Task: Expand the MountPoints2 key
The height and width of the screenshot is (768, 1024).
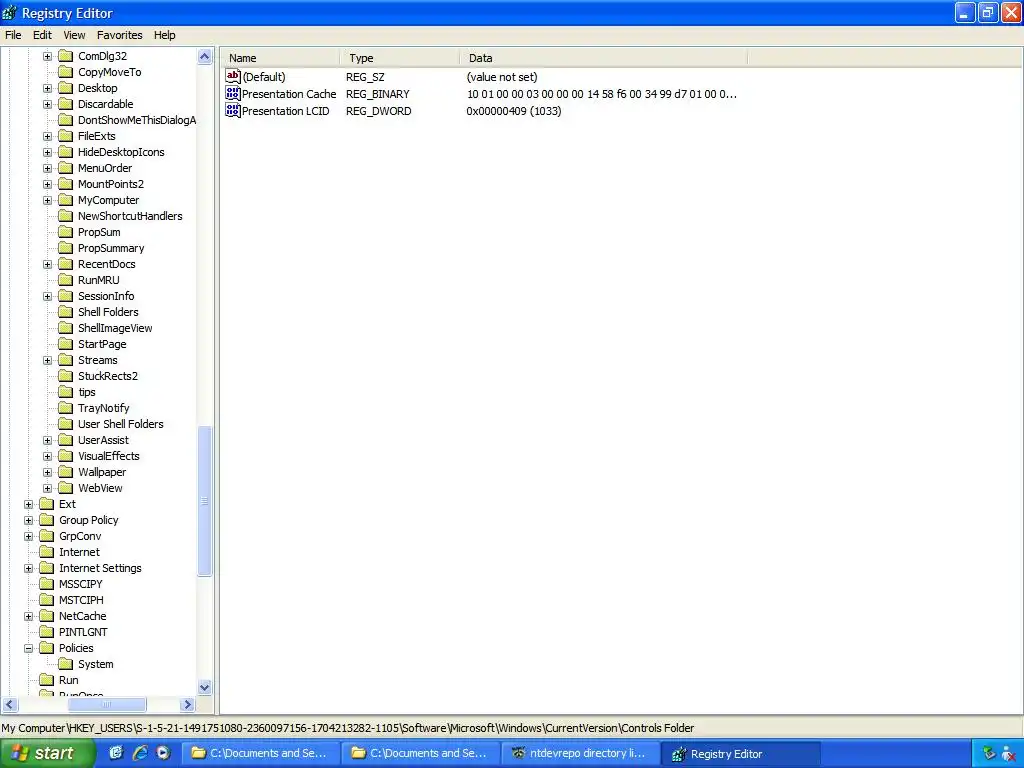Action: point(48,184)
